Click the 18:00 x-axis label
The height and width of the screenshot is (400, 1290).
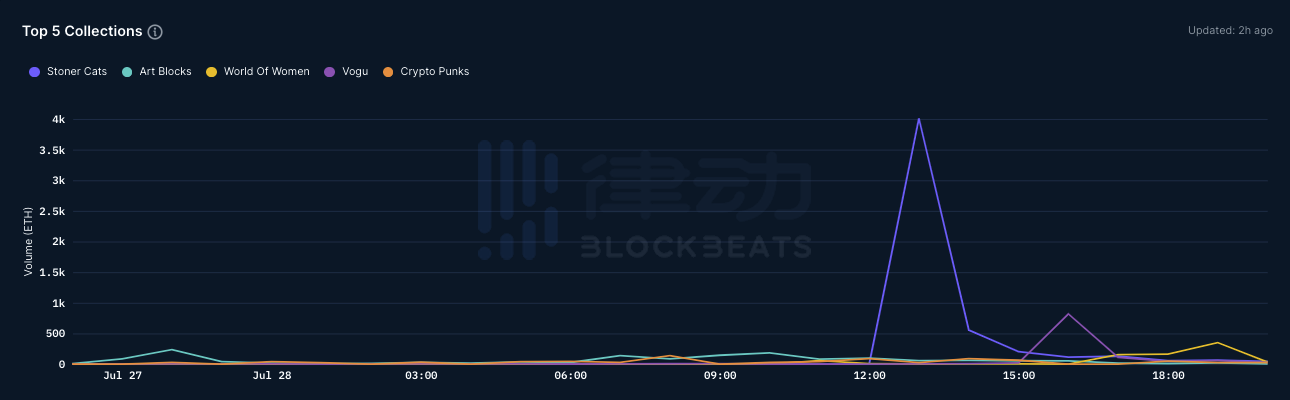(x=1168, y=376)
